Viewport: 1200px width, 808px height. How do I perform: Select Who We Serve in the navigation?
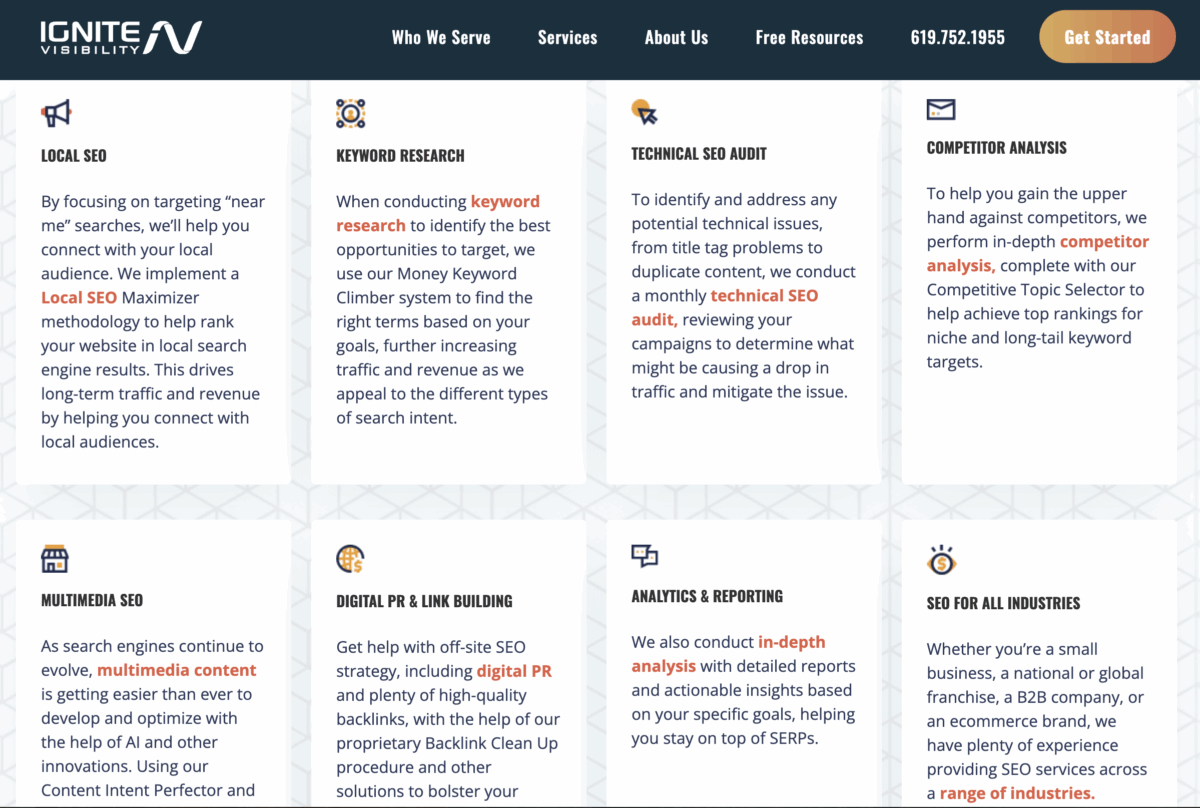point(441,37)
